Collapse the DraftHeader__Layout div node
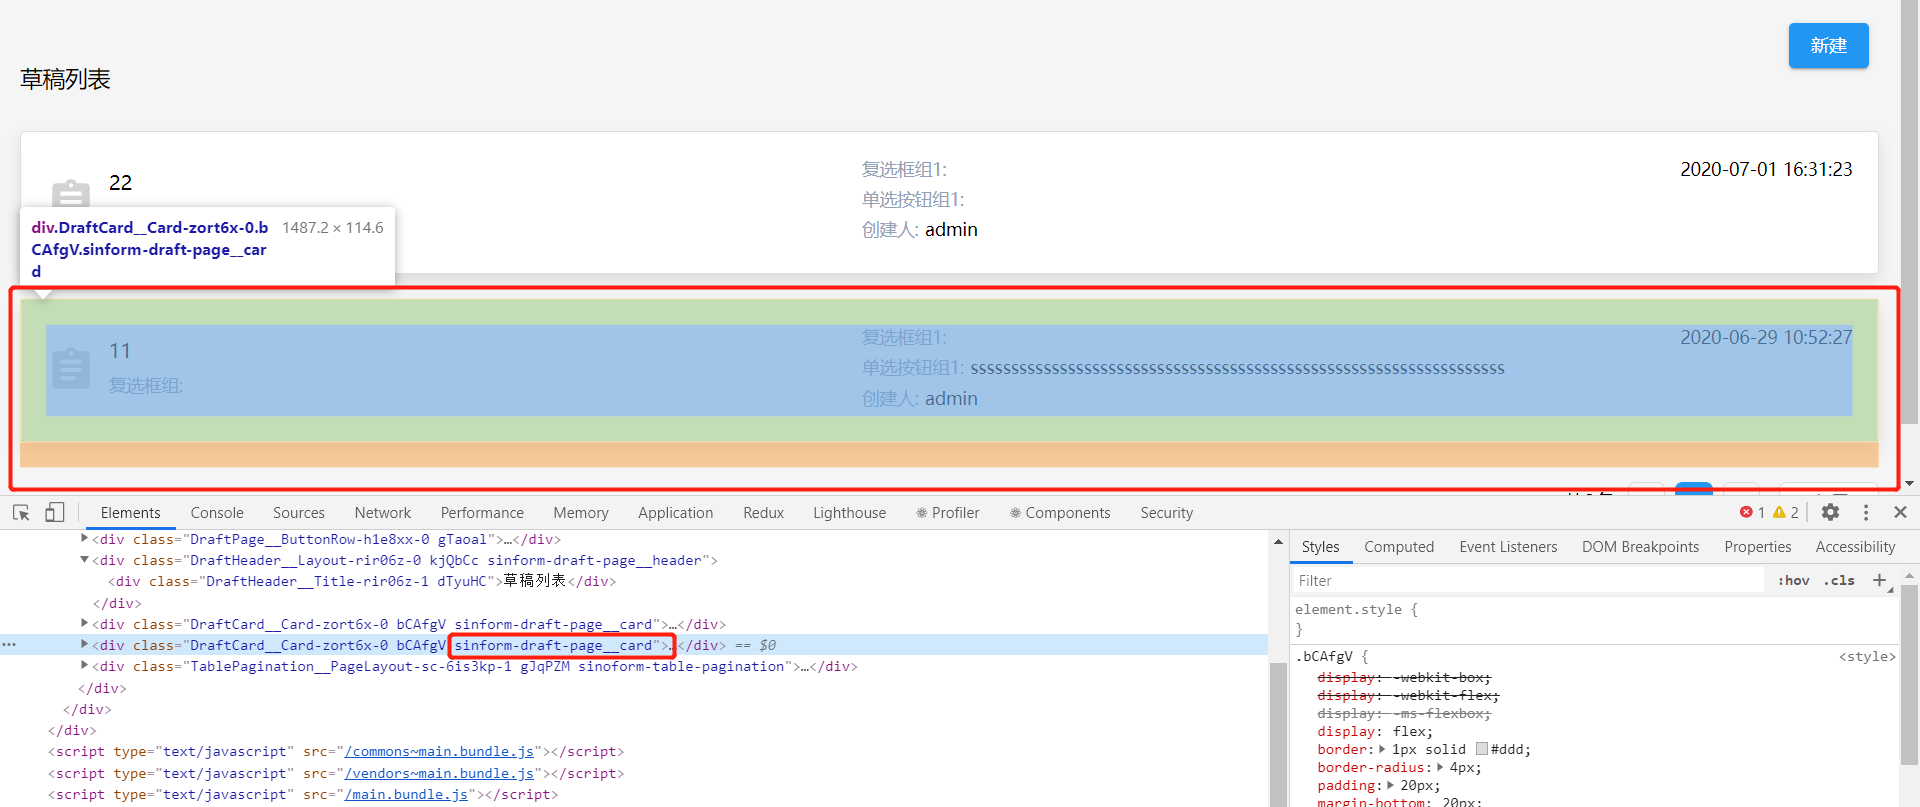This screenshot has width=1920, height=807. tap(84, 560)
